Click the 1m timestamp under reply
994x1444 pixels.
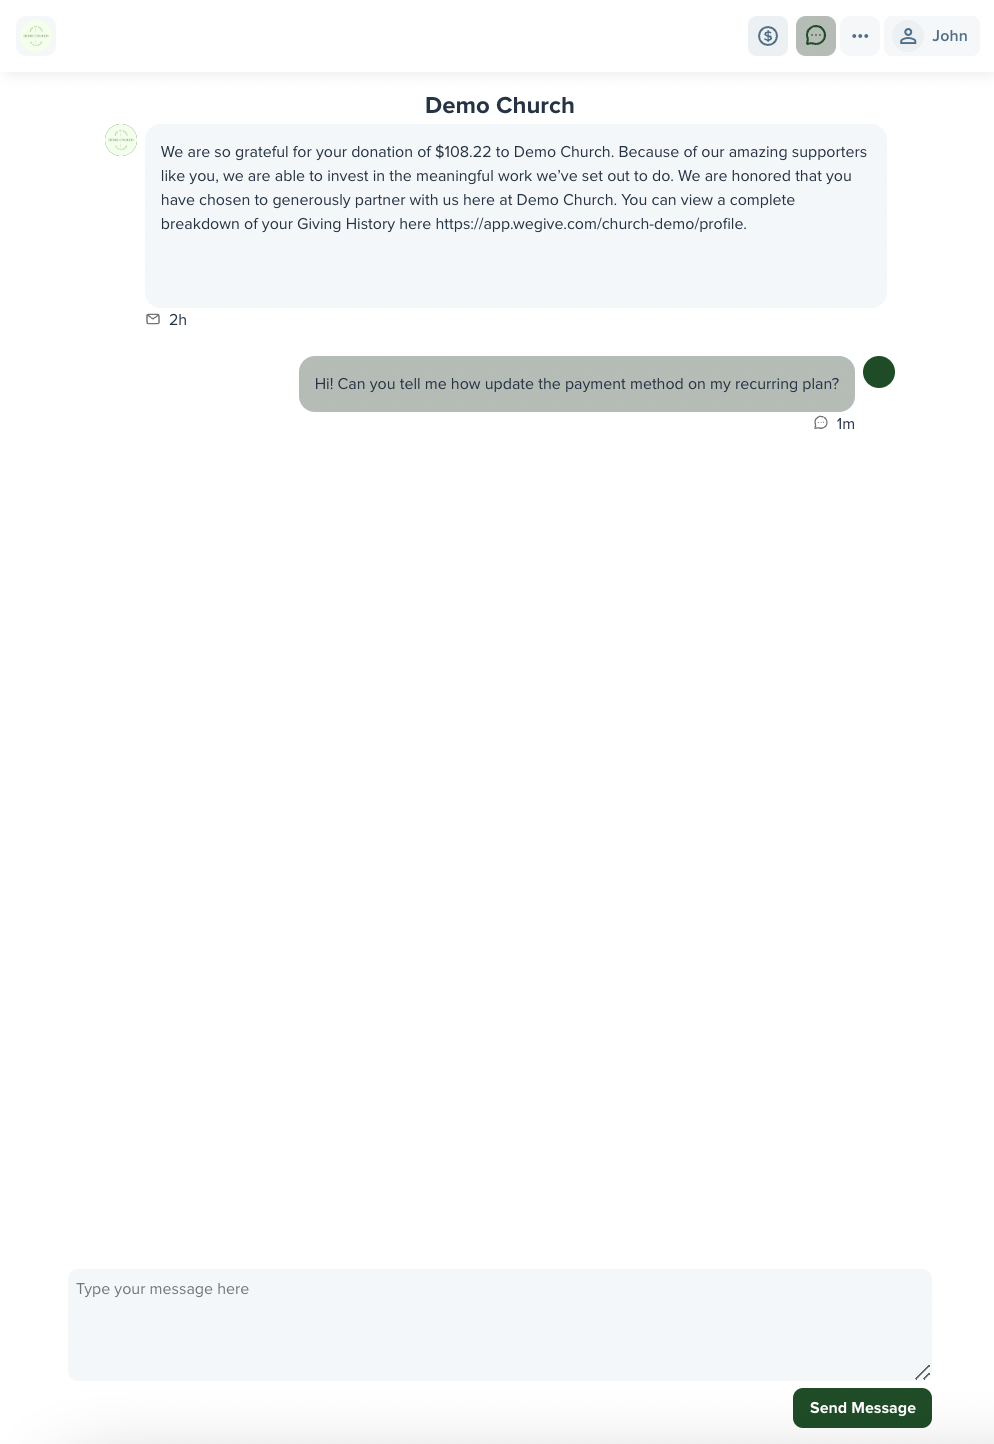[x=846, y=424]
